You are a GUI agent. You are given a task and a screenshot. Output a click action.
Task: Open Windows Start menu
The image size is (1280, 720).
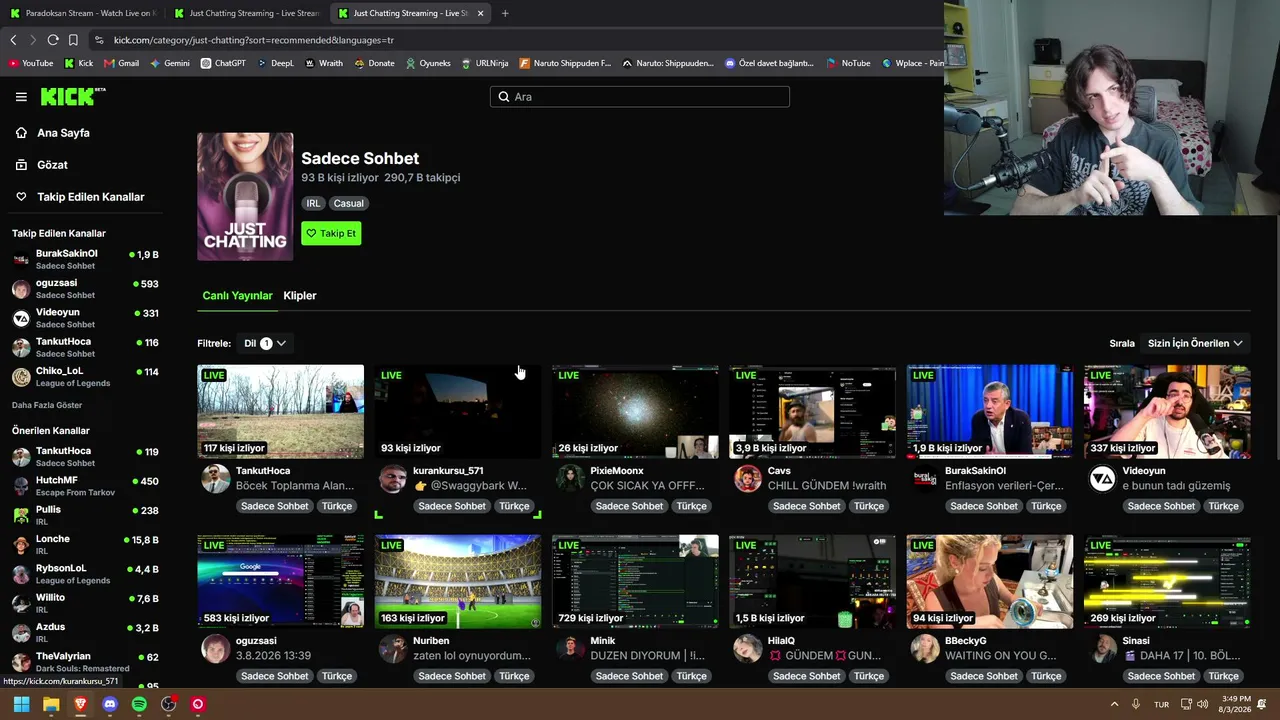click(x=21, y=704)
